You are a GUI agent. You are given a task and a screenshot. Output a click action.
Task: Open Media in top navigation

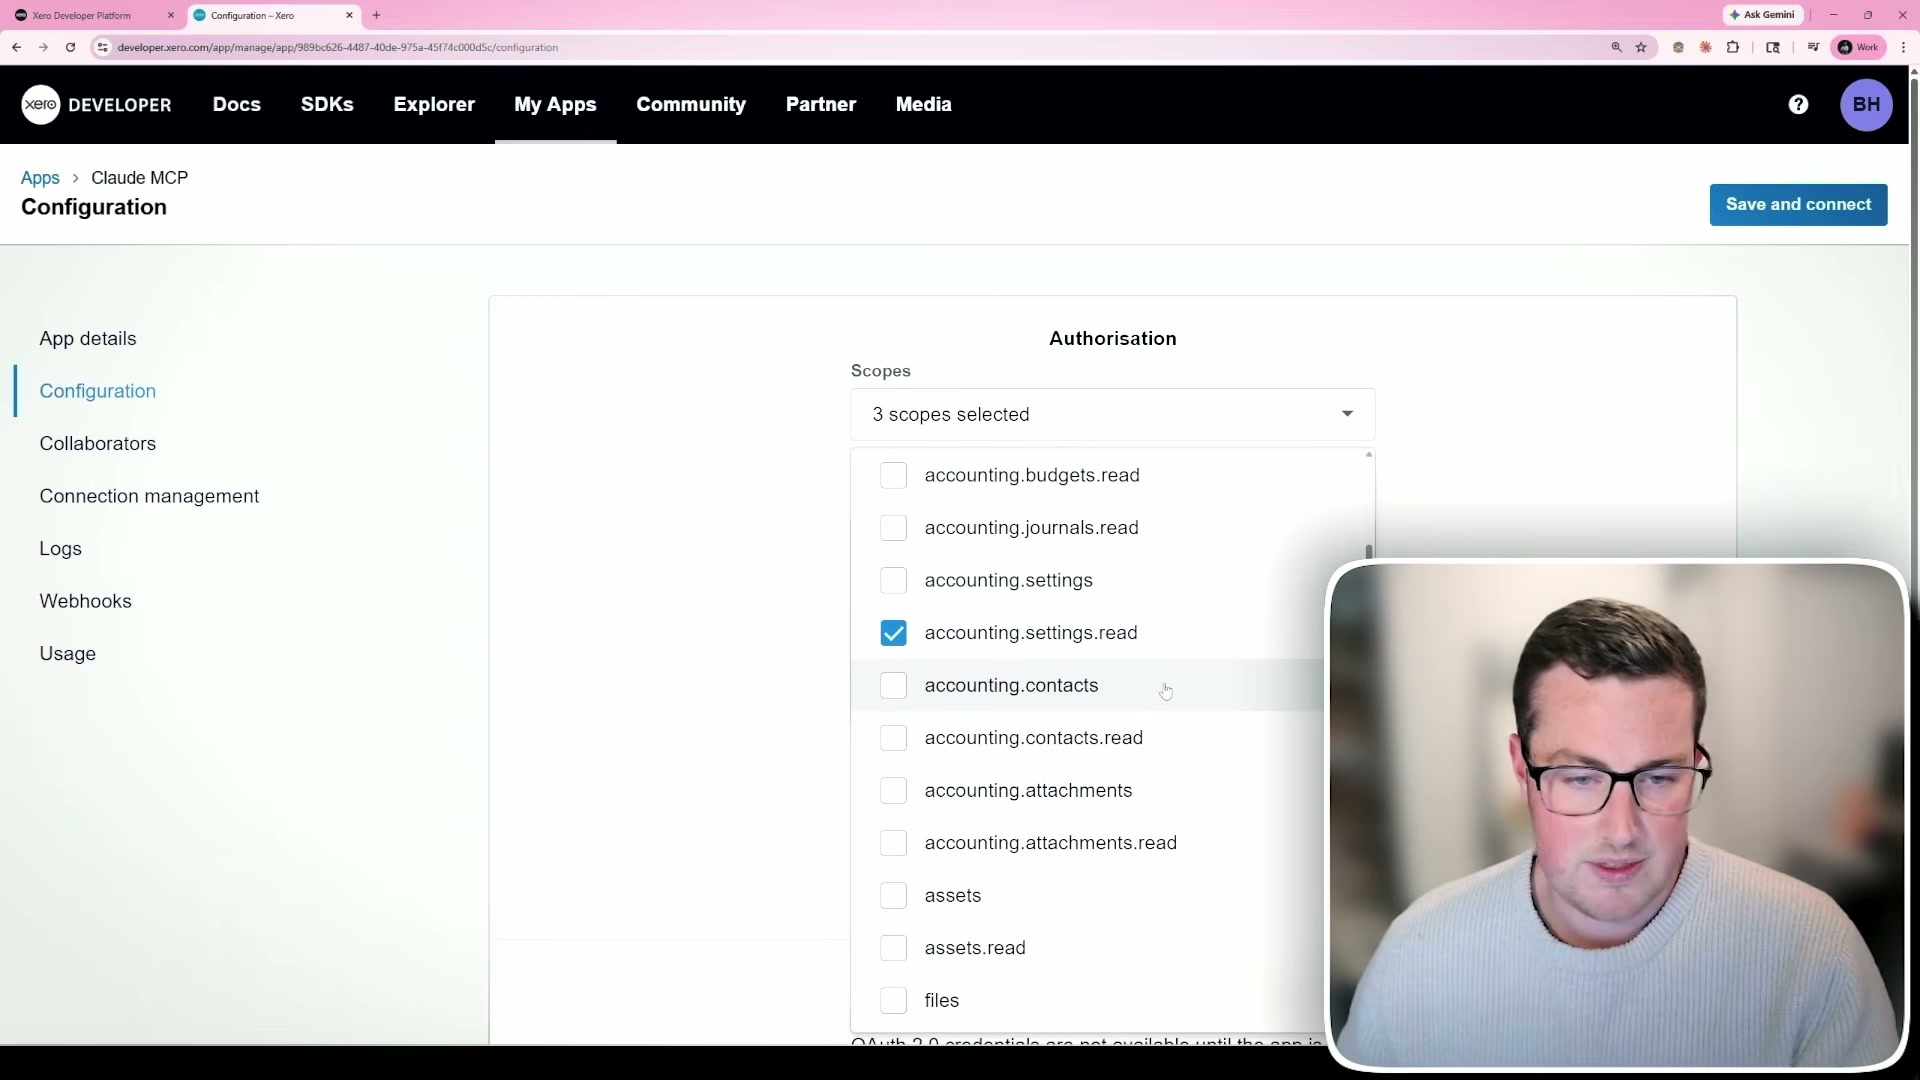[x=923, y=105]
